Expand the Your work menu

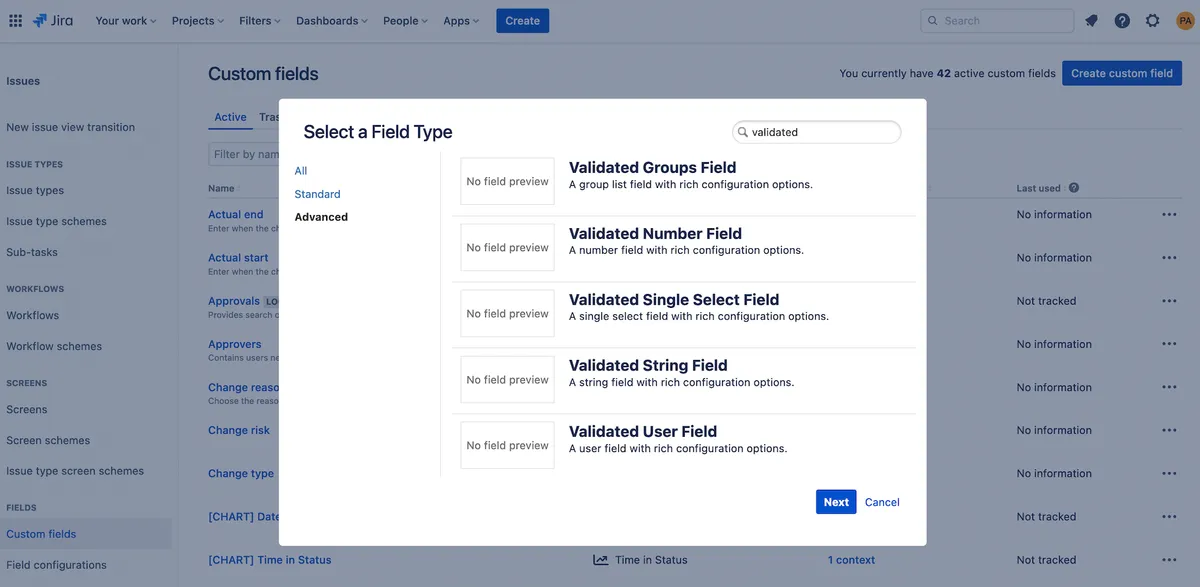[x=126, y=20]
